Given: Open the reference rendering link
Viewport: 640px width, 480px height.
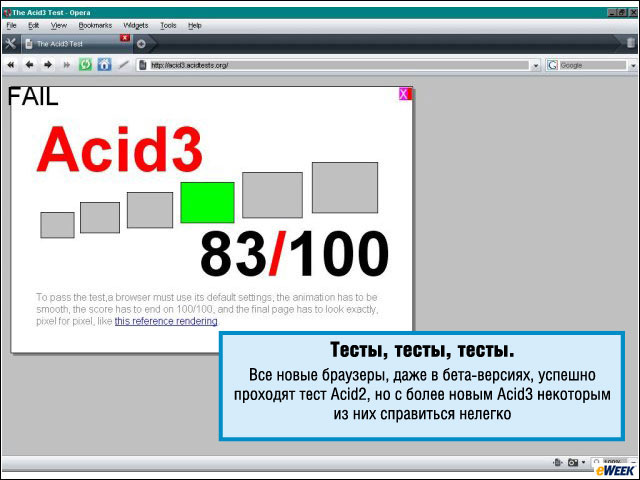Looking at the screenshot, I should (166, 321).
